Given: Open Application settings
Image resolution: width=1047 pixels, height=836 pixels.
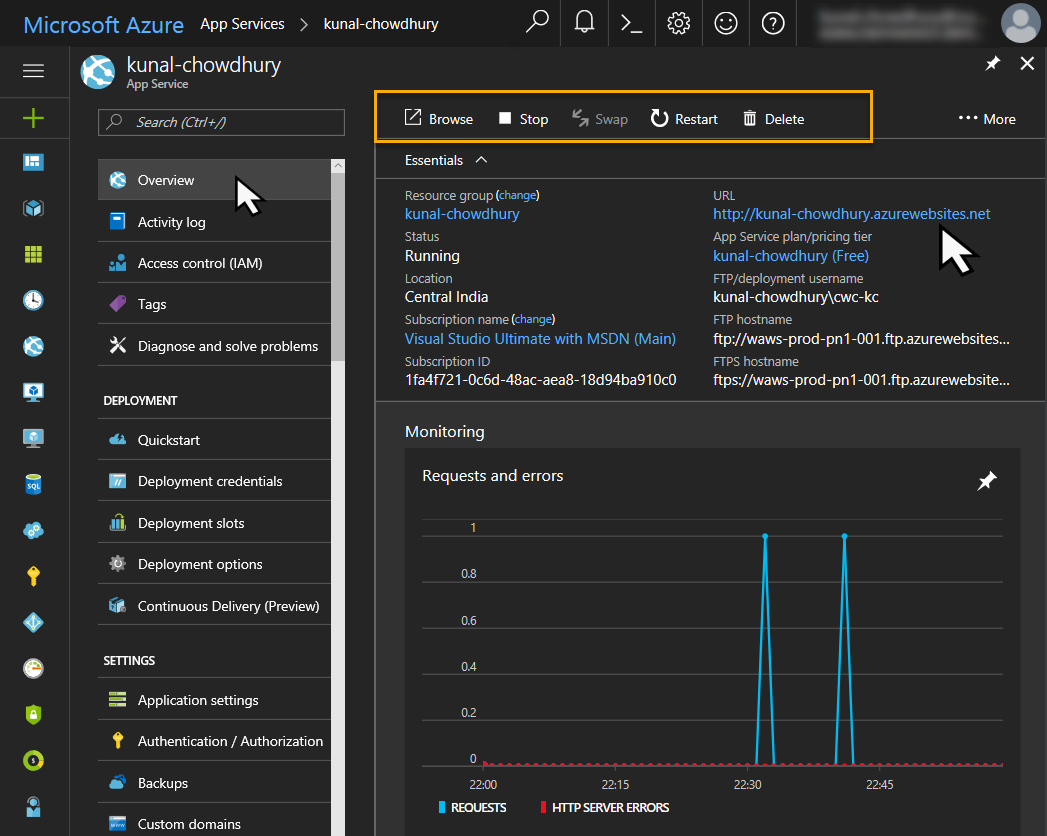Looking at the screenshot, I should tap(214, 700).
